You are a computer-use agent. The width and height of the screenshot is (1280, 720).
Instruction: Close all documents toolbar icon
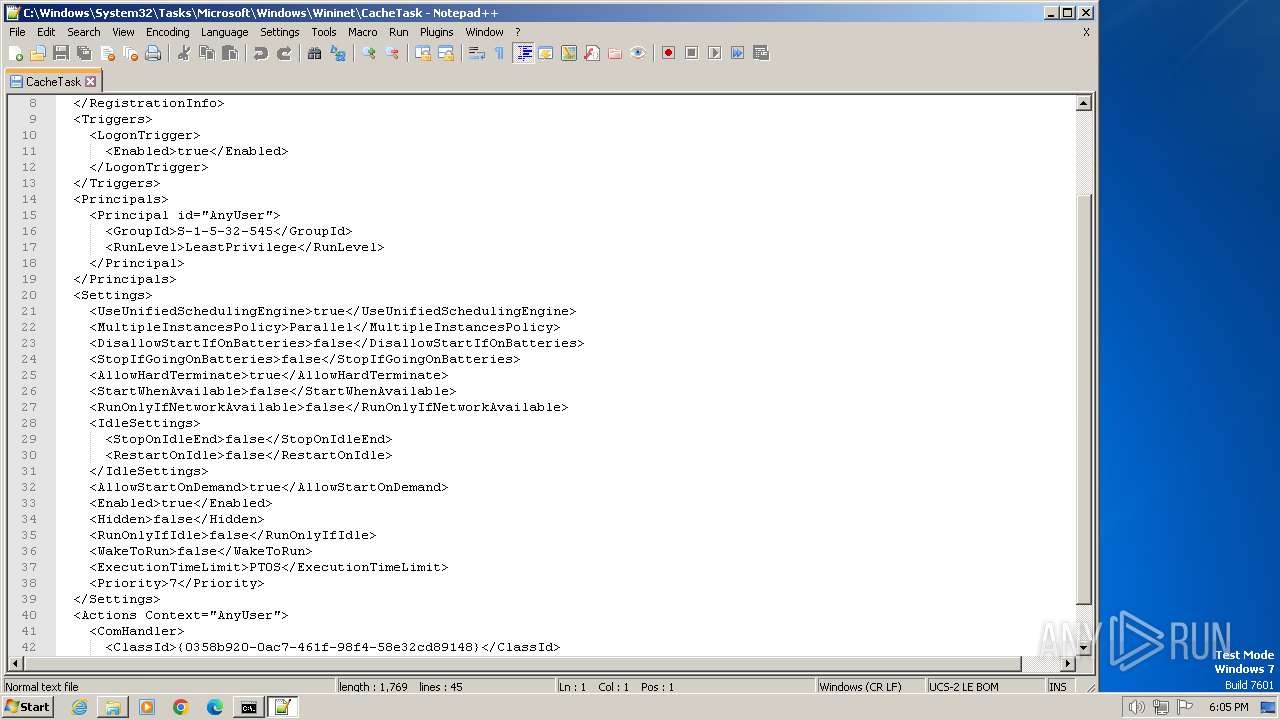click(130, 53)
